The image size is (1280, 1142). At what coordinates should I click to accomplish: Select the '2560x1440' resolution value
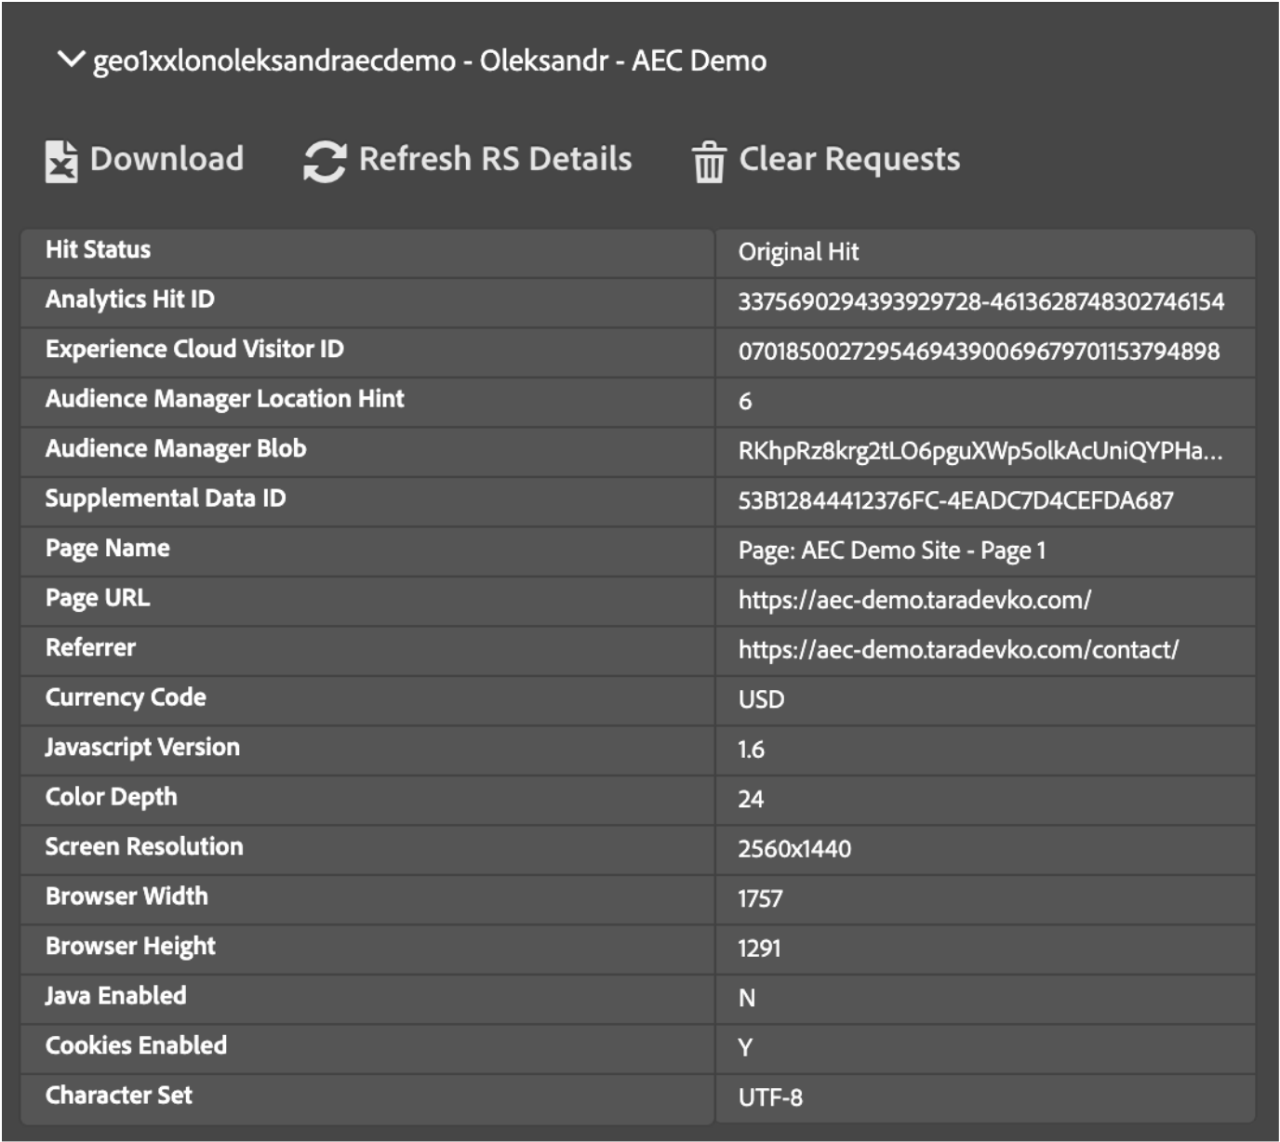[795, 849]
